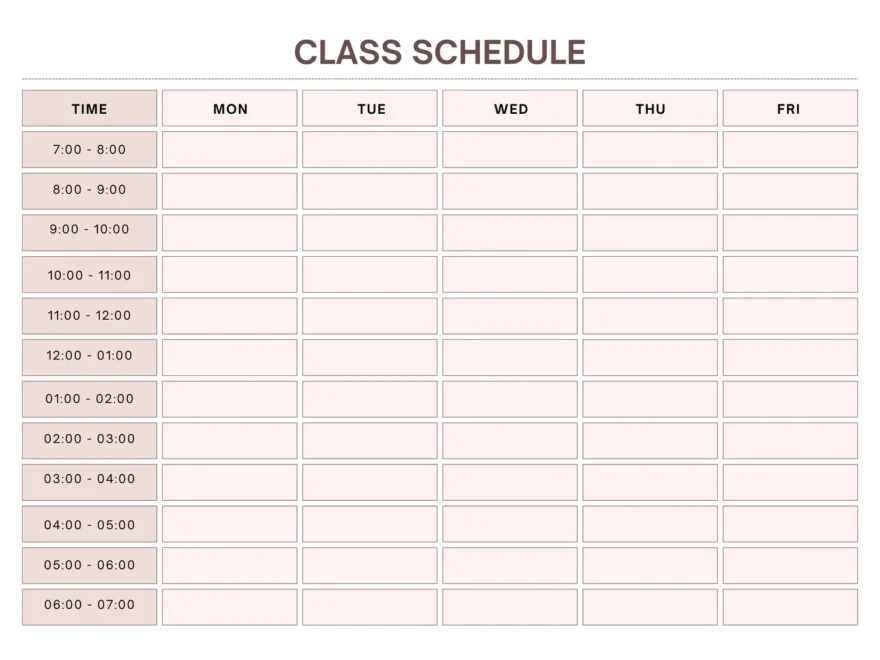Click the TUE header cell

(x=370, y=108)
